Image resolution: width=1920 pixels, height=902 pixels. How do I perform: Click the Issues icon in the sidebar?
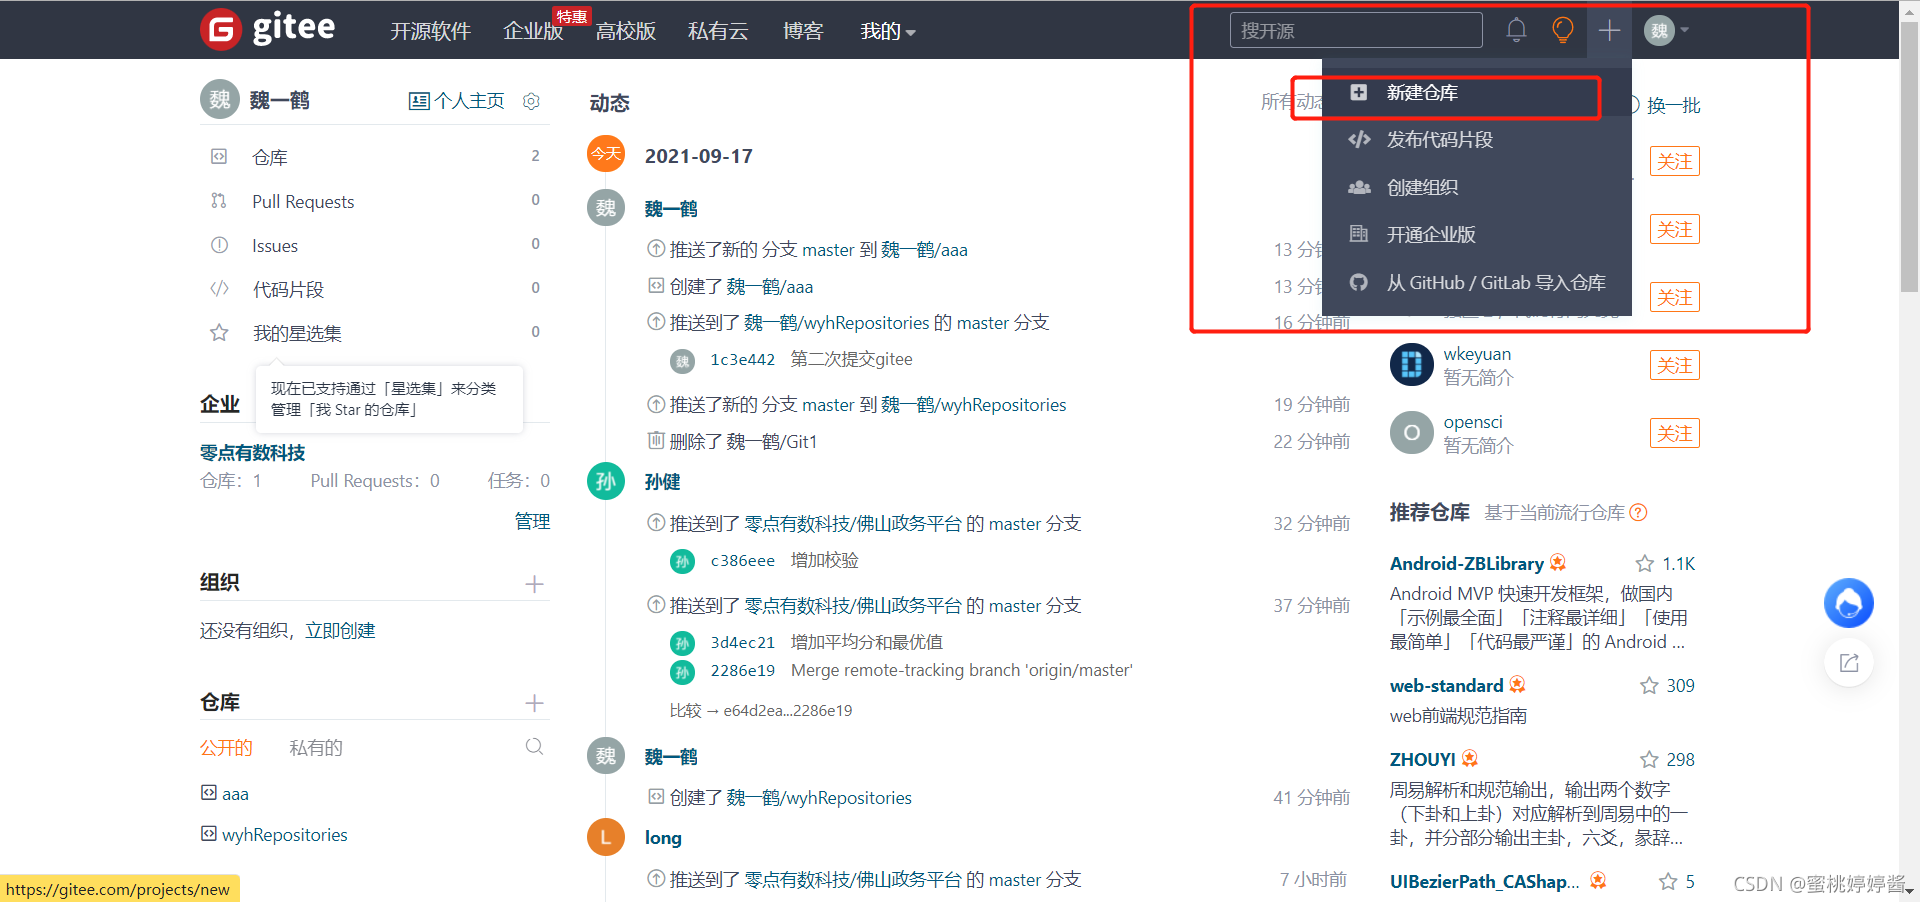tap(219, 244)
